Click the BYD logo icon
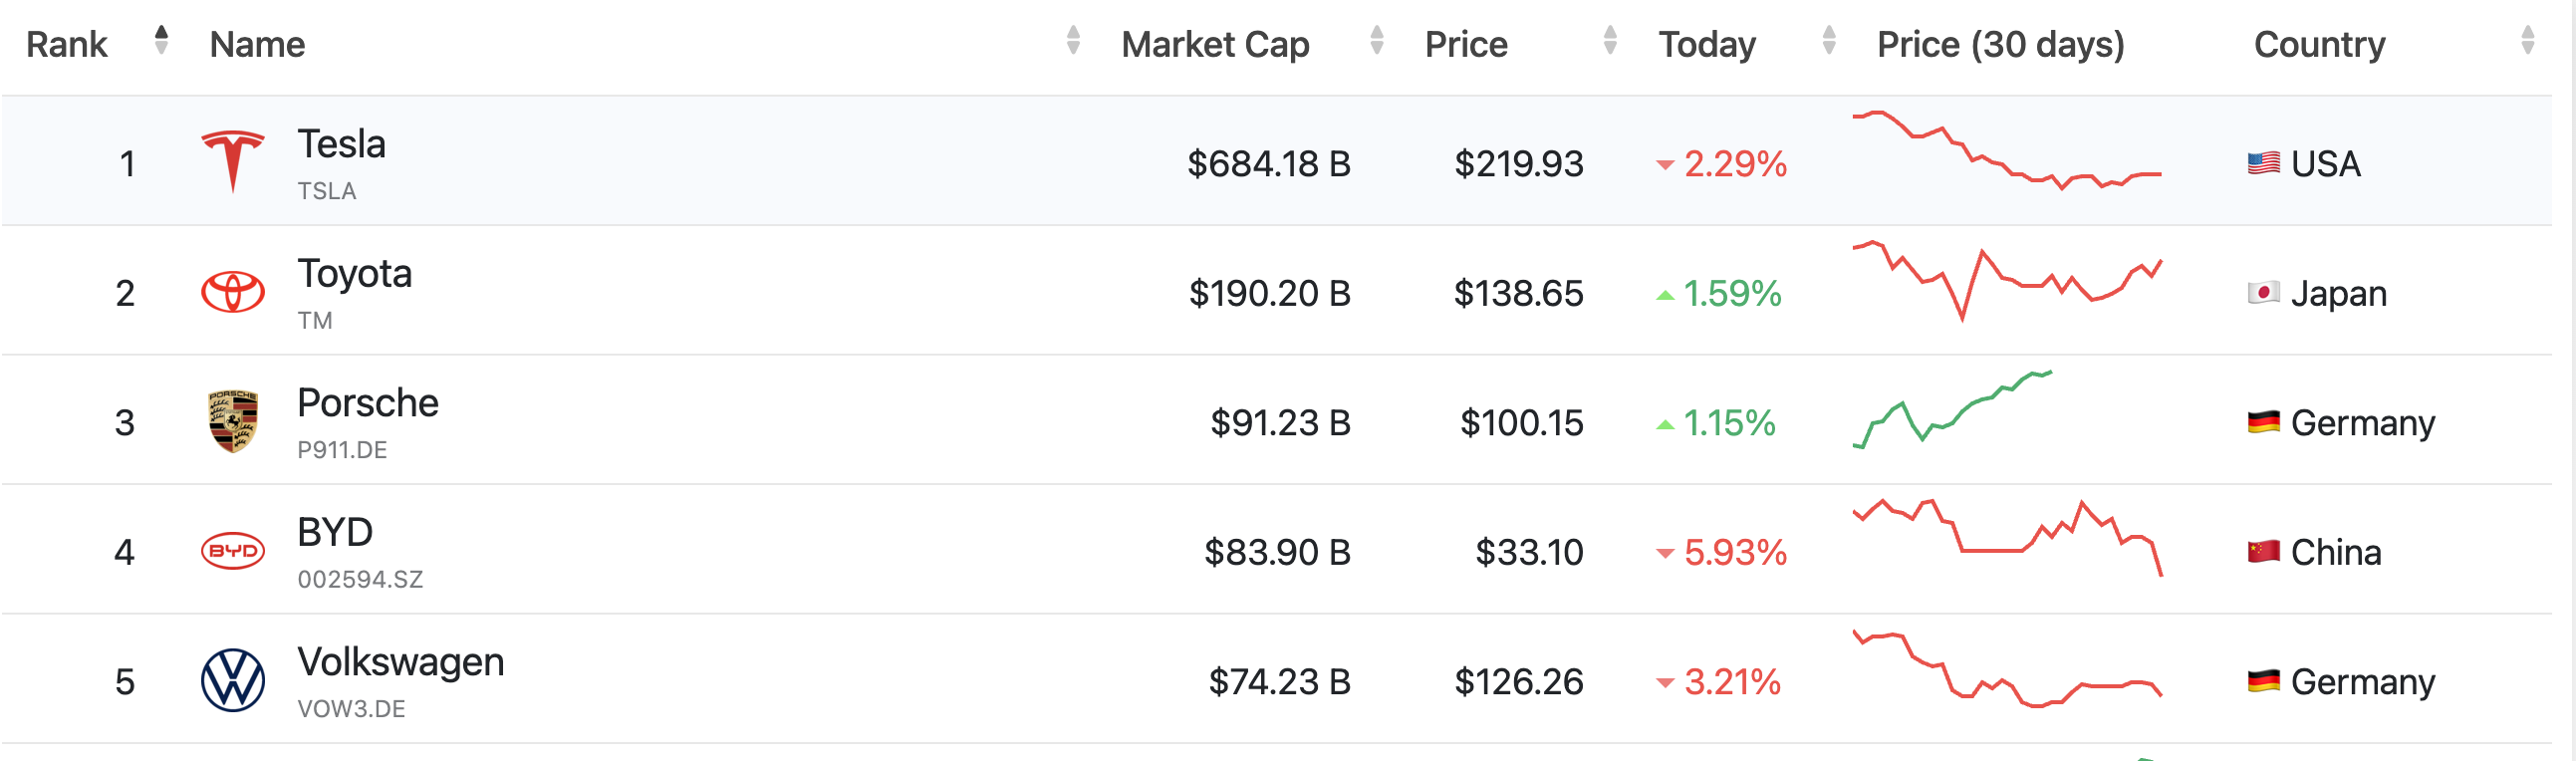Screen dimensions: 2576x761 [232, 551]
